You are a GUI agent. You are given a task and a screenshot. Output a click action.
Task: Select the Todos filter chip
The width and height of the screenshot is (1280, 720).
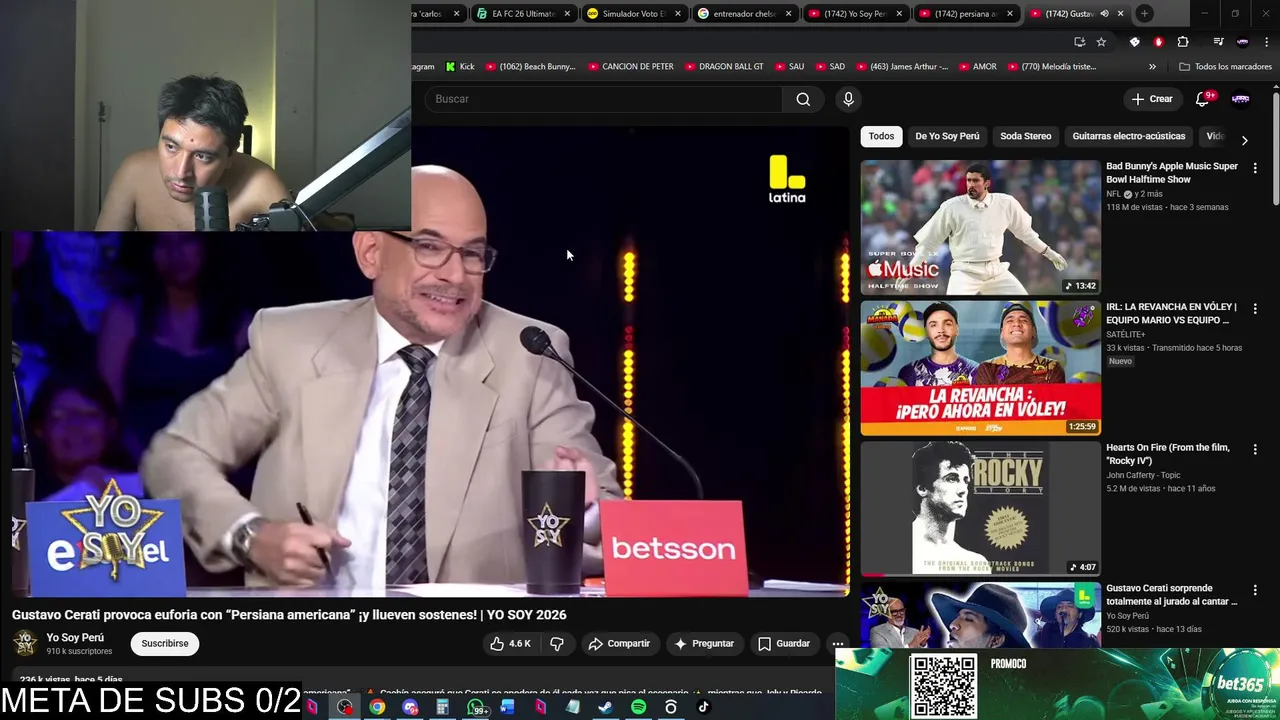[x=881, y=136]
